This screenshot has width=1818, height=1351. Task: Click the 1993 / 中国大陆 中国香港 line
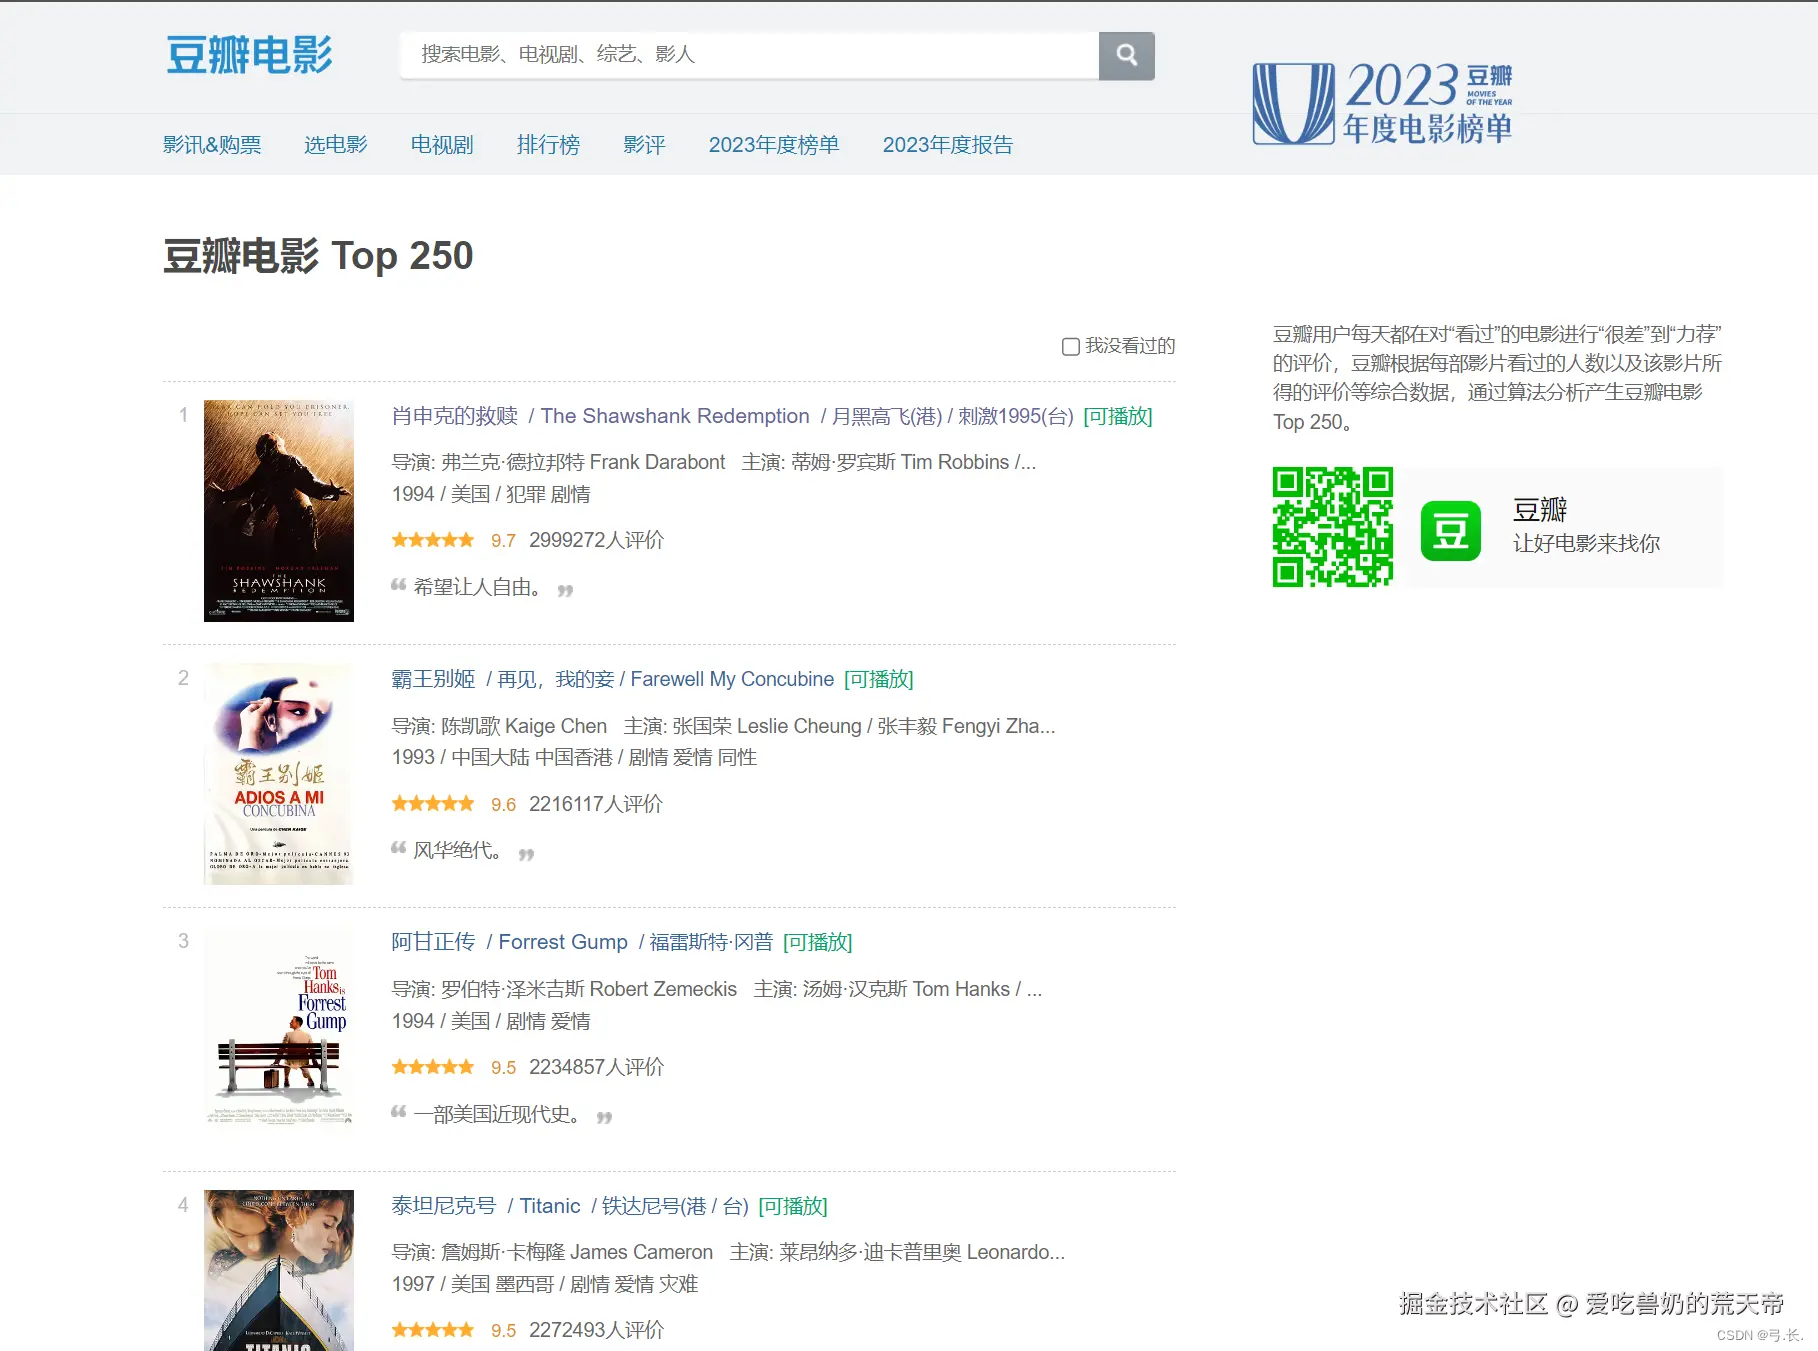coord(574,757)
